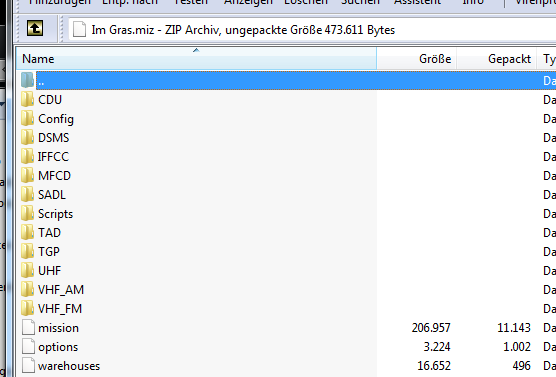
Task: Click options size value 3.224
Action: pos(437,346)
